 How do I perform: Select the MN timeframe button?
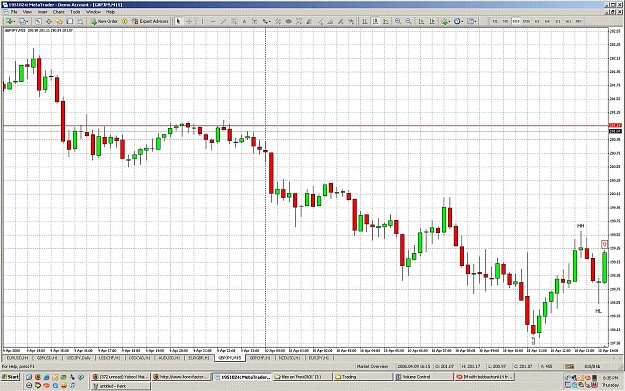point(579,22)
